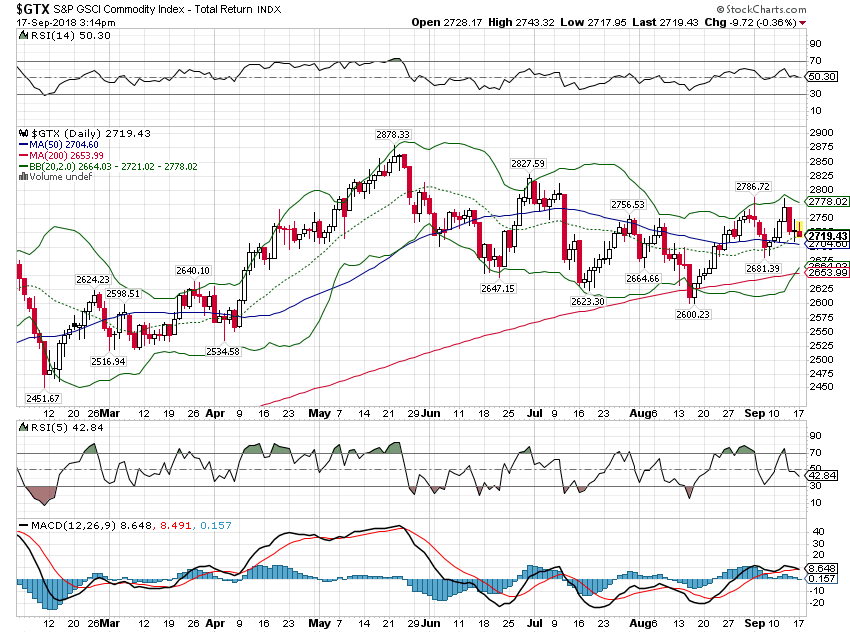Click the MA(50) blue line swatch
The height and width of the screenshot is (633, 850).
pos(23,145)
